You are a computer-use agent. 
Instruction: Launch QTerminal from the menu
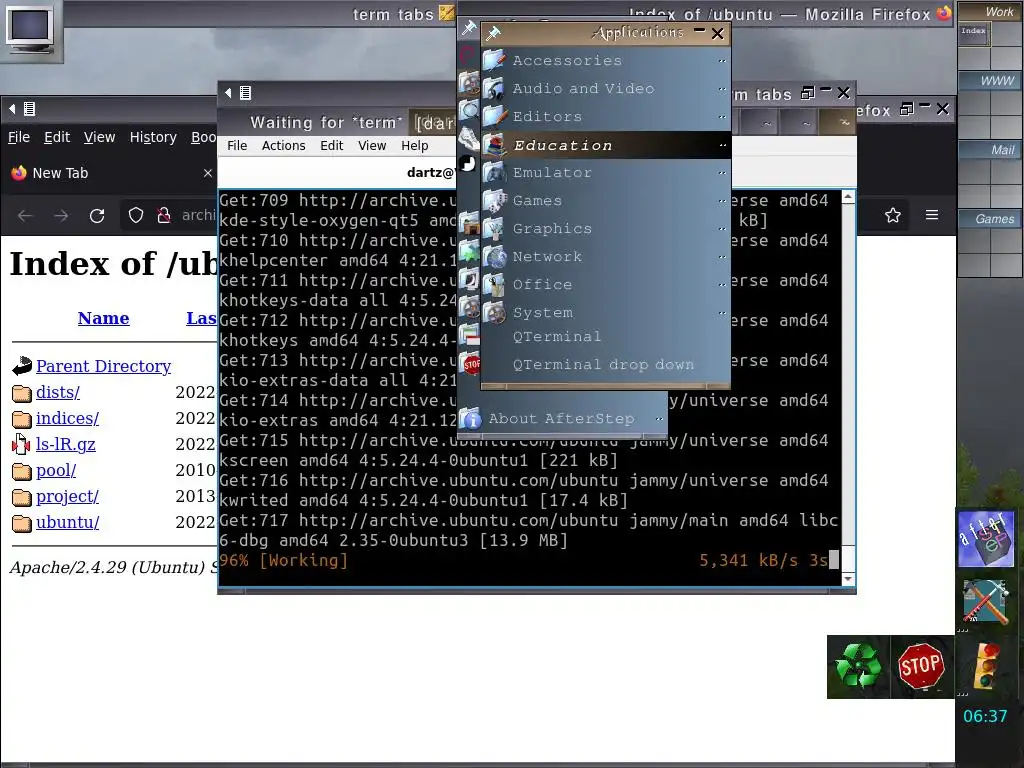[605, 337]
